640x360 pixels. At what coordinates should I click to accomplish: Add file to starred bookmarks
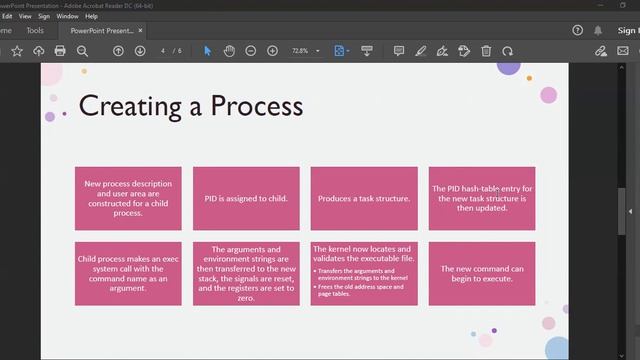tap(17, 51)
